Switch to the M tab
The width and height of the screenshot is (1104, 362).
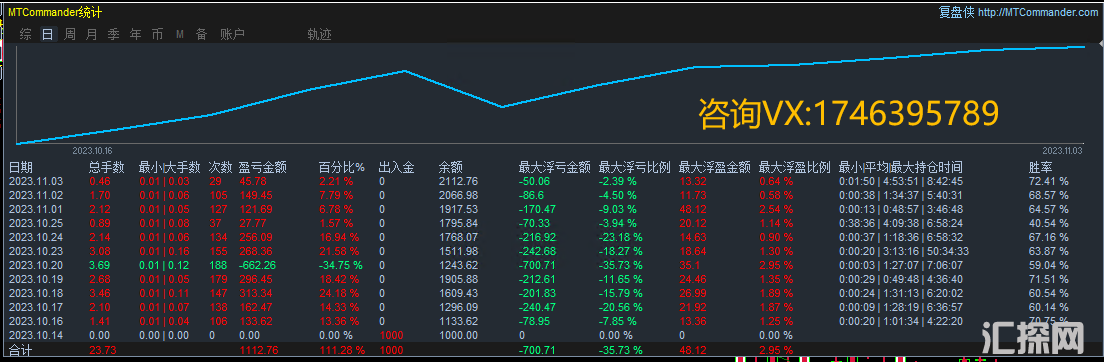click(180, 34)
